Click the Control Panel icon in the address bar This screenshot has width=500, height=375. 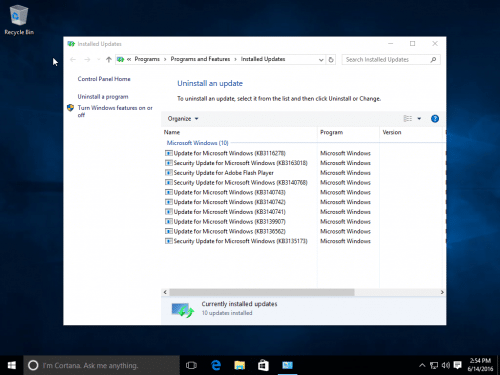pyautogui.click(x=121, y=59)
